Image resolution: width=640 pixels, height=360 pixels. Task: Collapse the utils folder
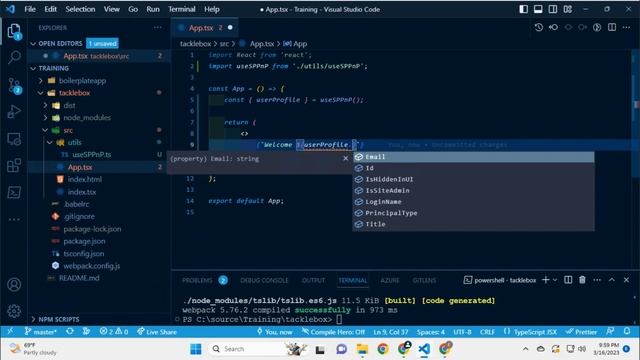tap(49, 142)
